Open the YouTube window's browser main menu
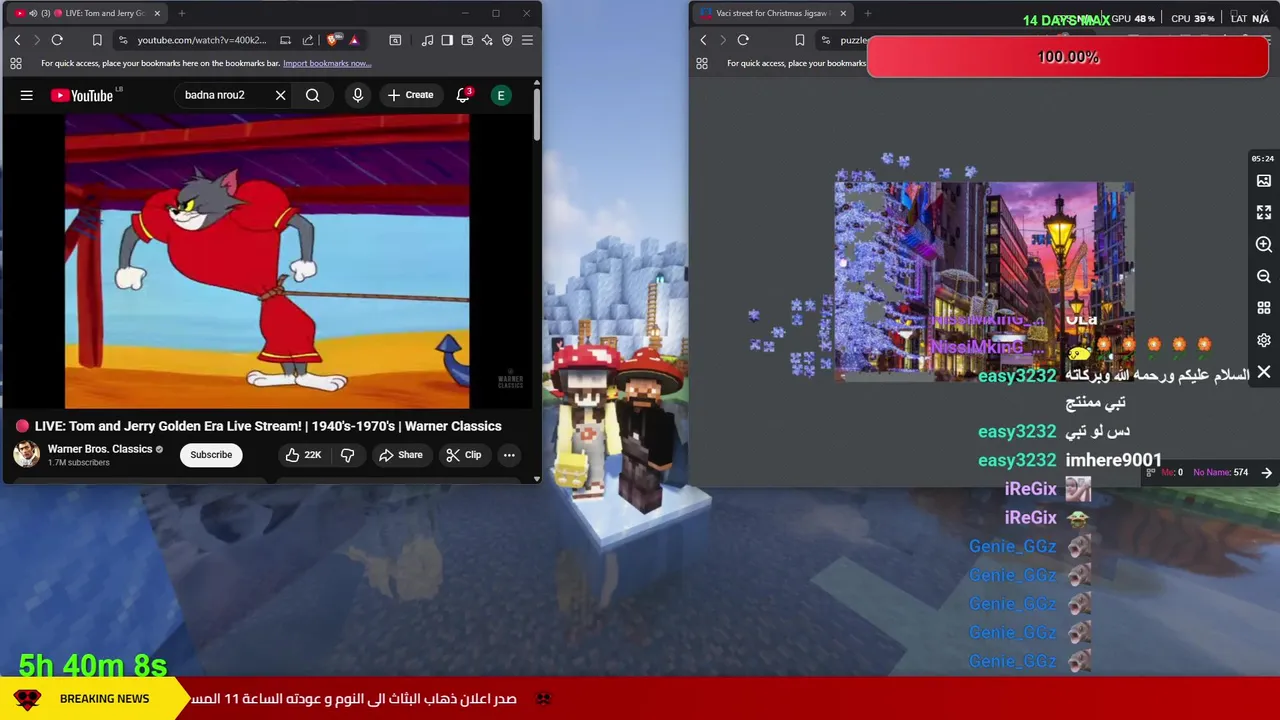The image size is (1280, 720). pyautogui.click(x=527, y=40)
